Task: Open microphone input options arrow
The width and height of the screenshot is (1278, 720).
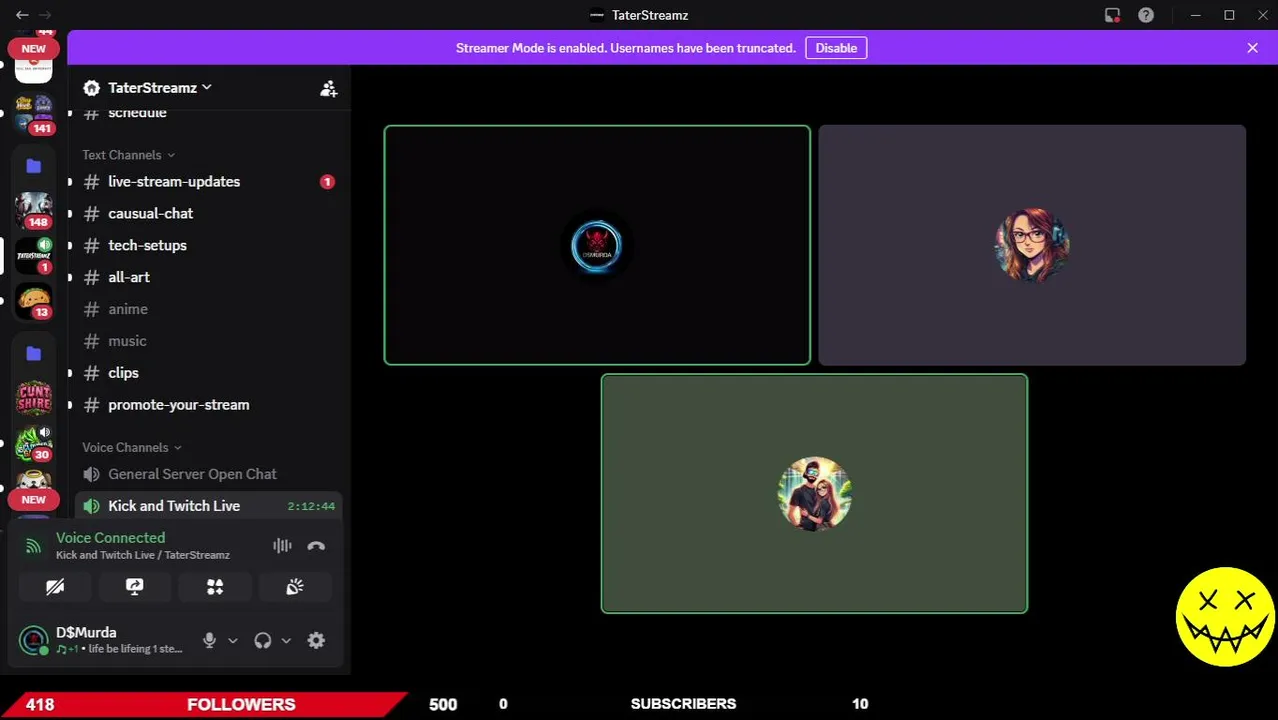Action: point(233,641)
